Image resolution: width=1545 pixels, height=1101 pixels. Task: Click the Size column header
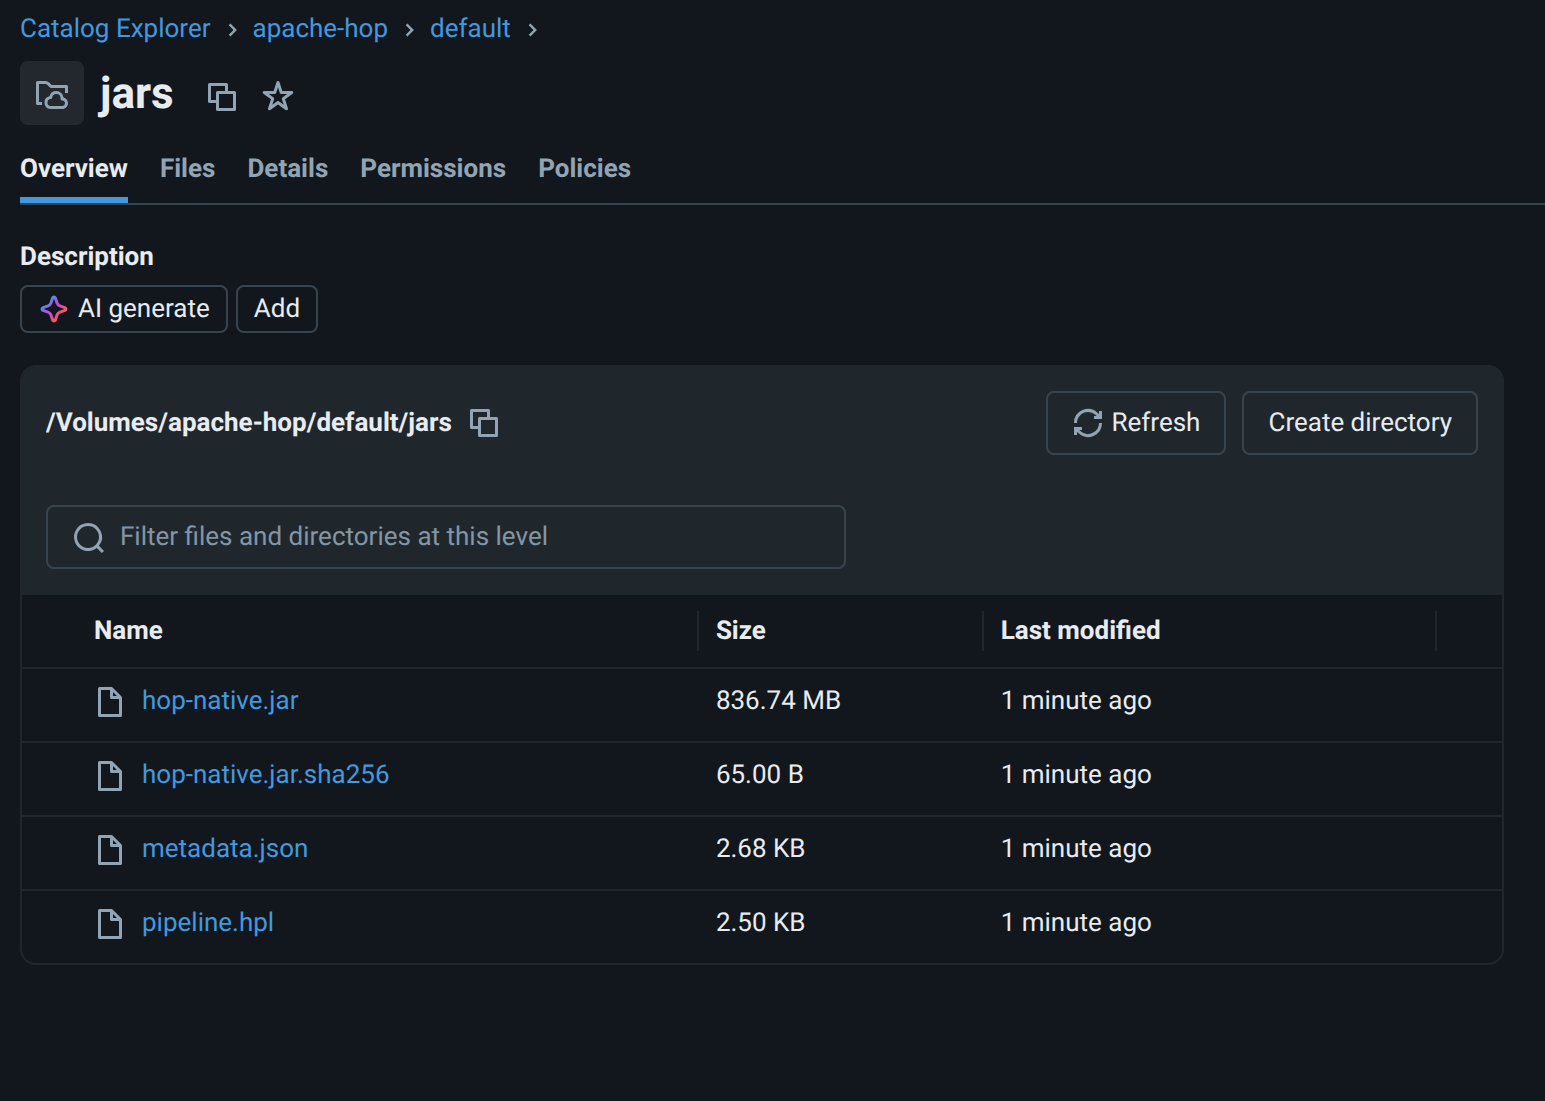(x=741, y=630)
